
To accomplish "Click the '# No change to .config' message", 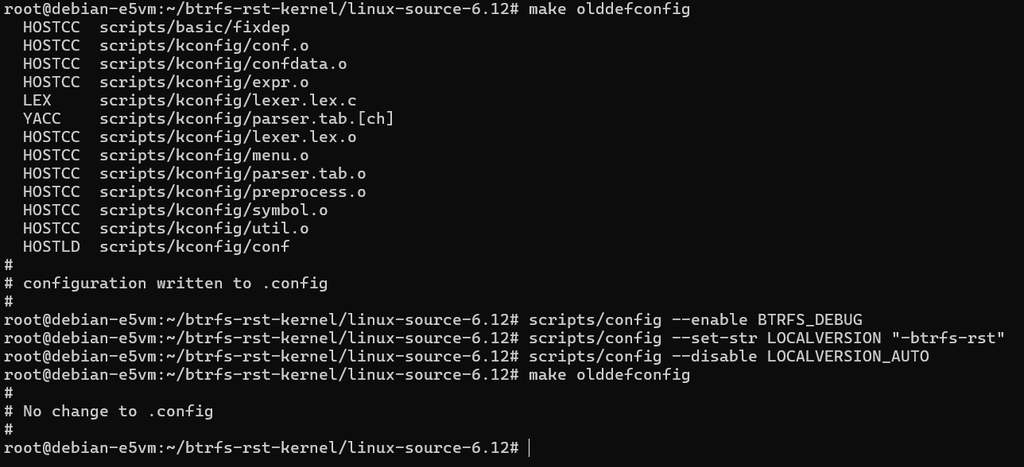I will [x=108, y=411].
